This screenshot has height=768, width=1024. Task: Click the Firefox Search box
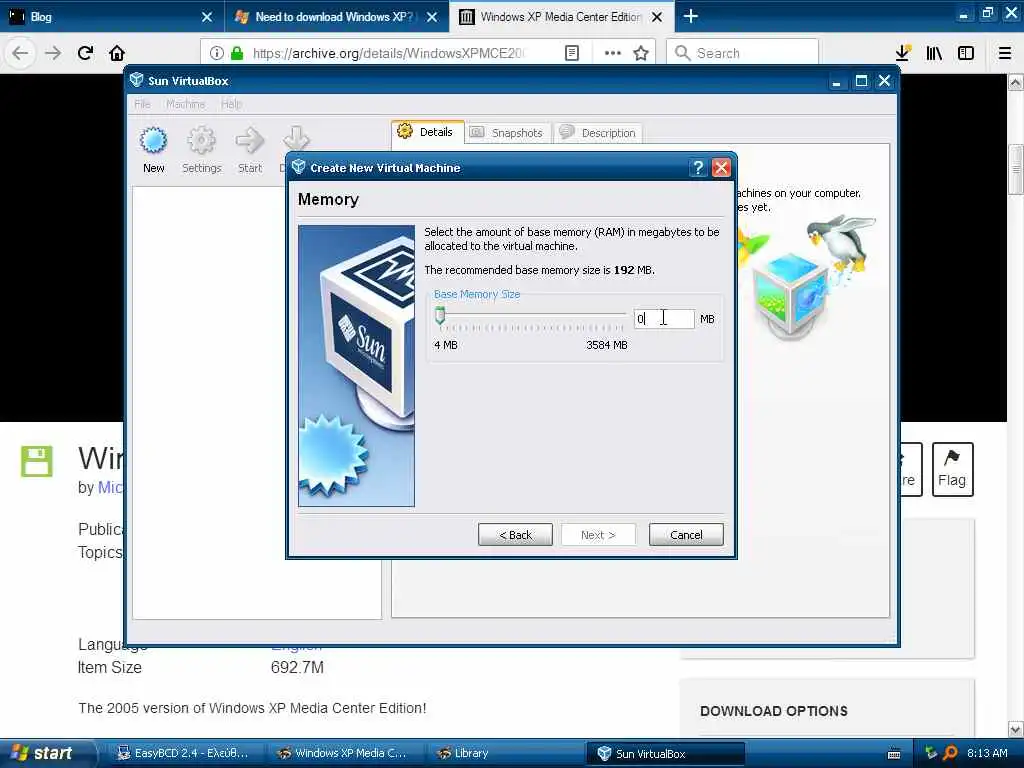743,53
